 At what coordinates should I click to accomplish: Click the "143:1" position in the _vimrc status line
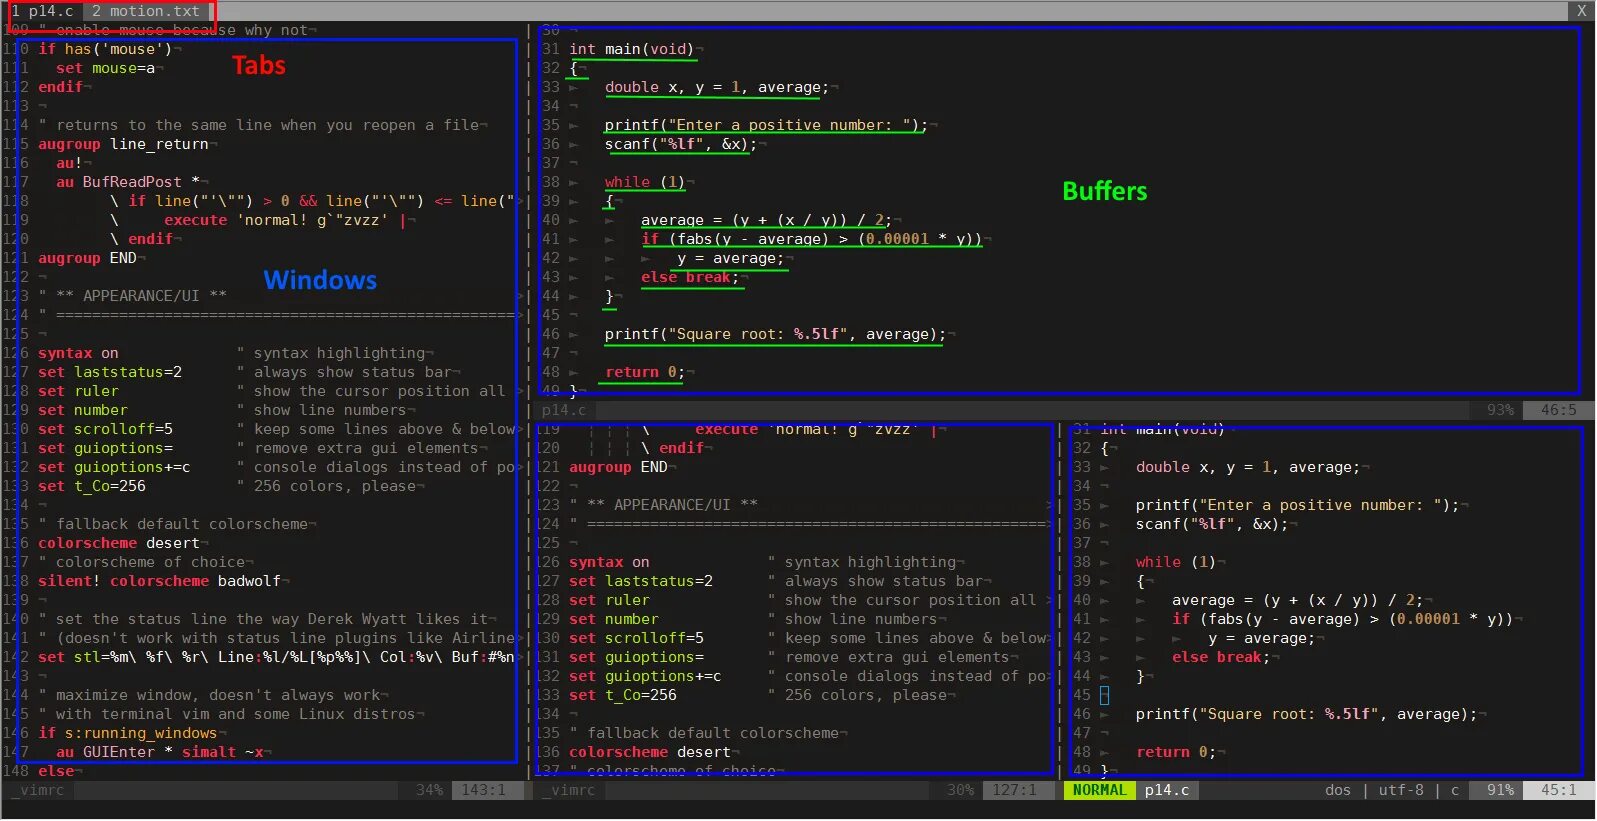click(x=483, y=790)
